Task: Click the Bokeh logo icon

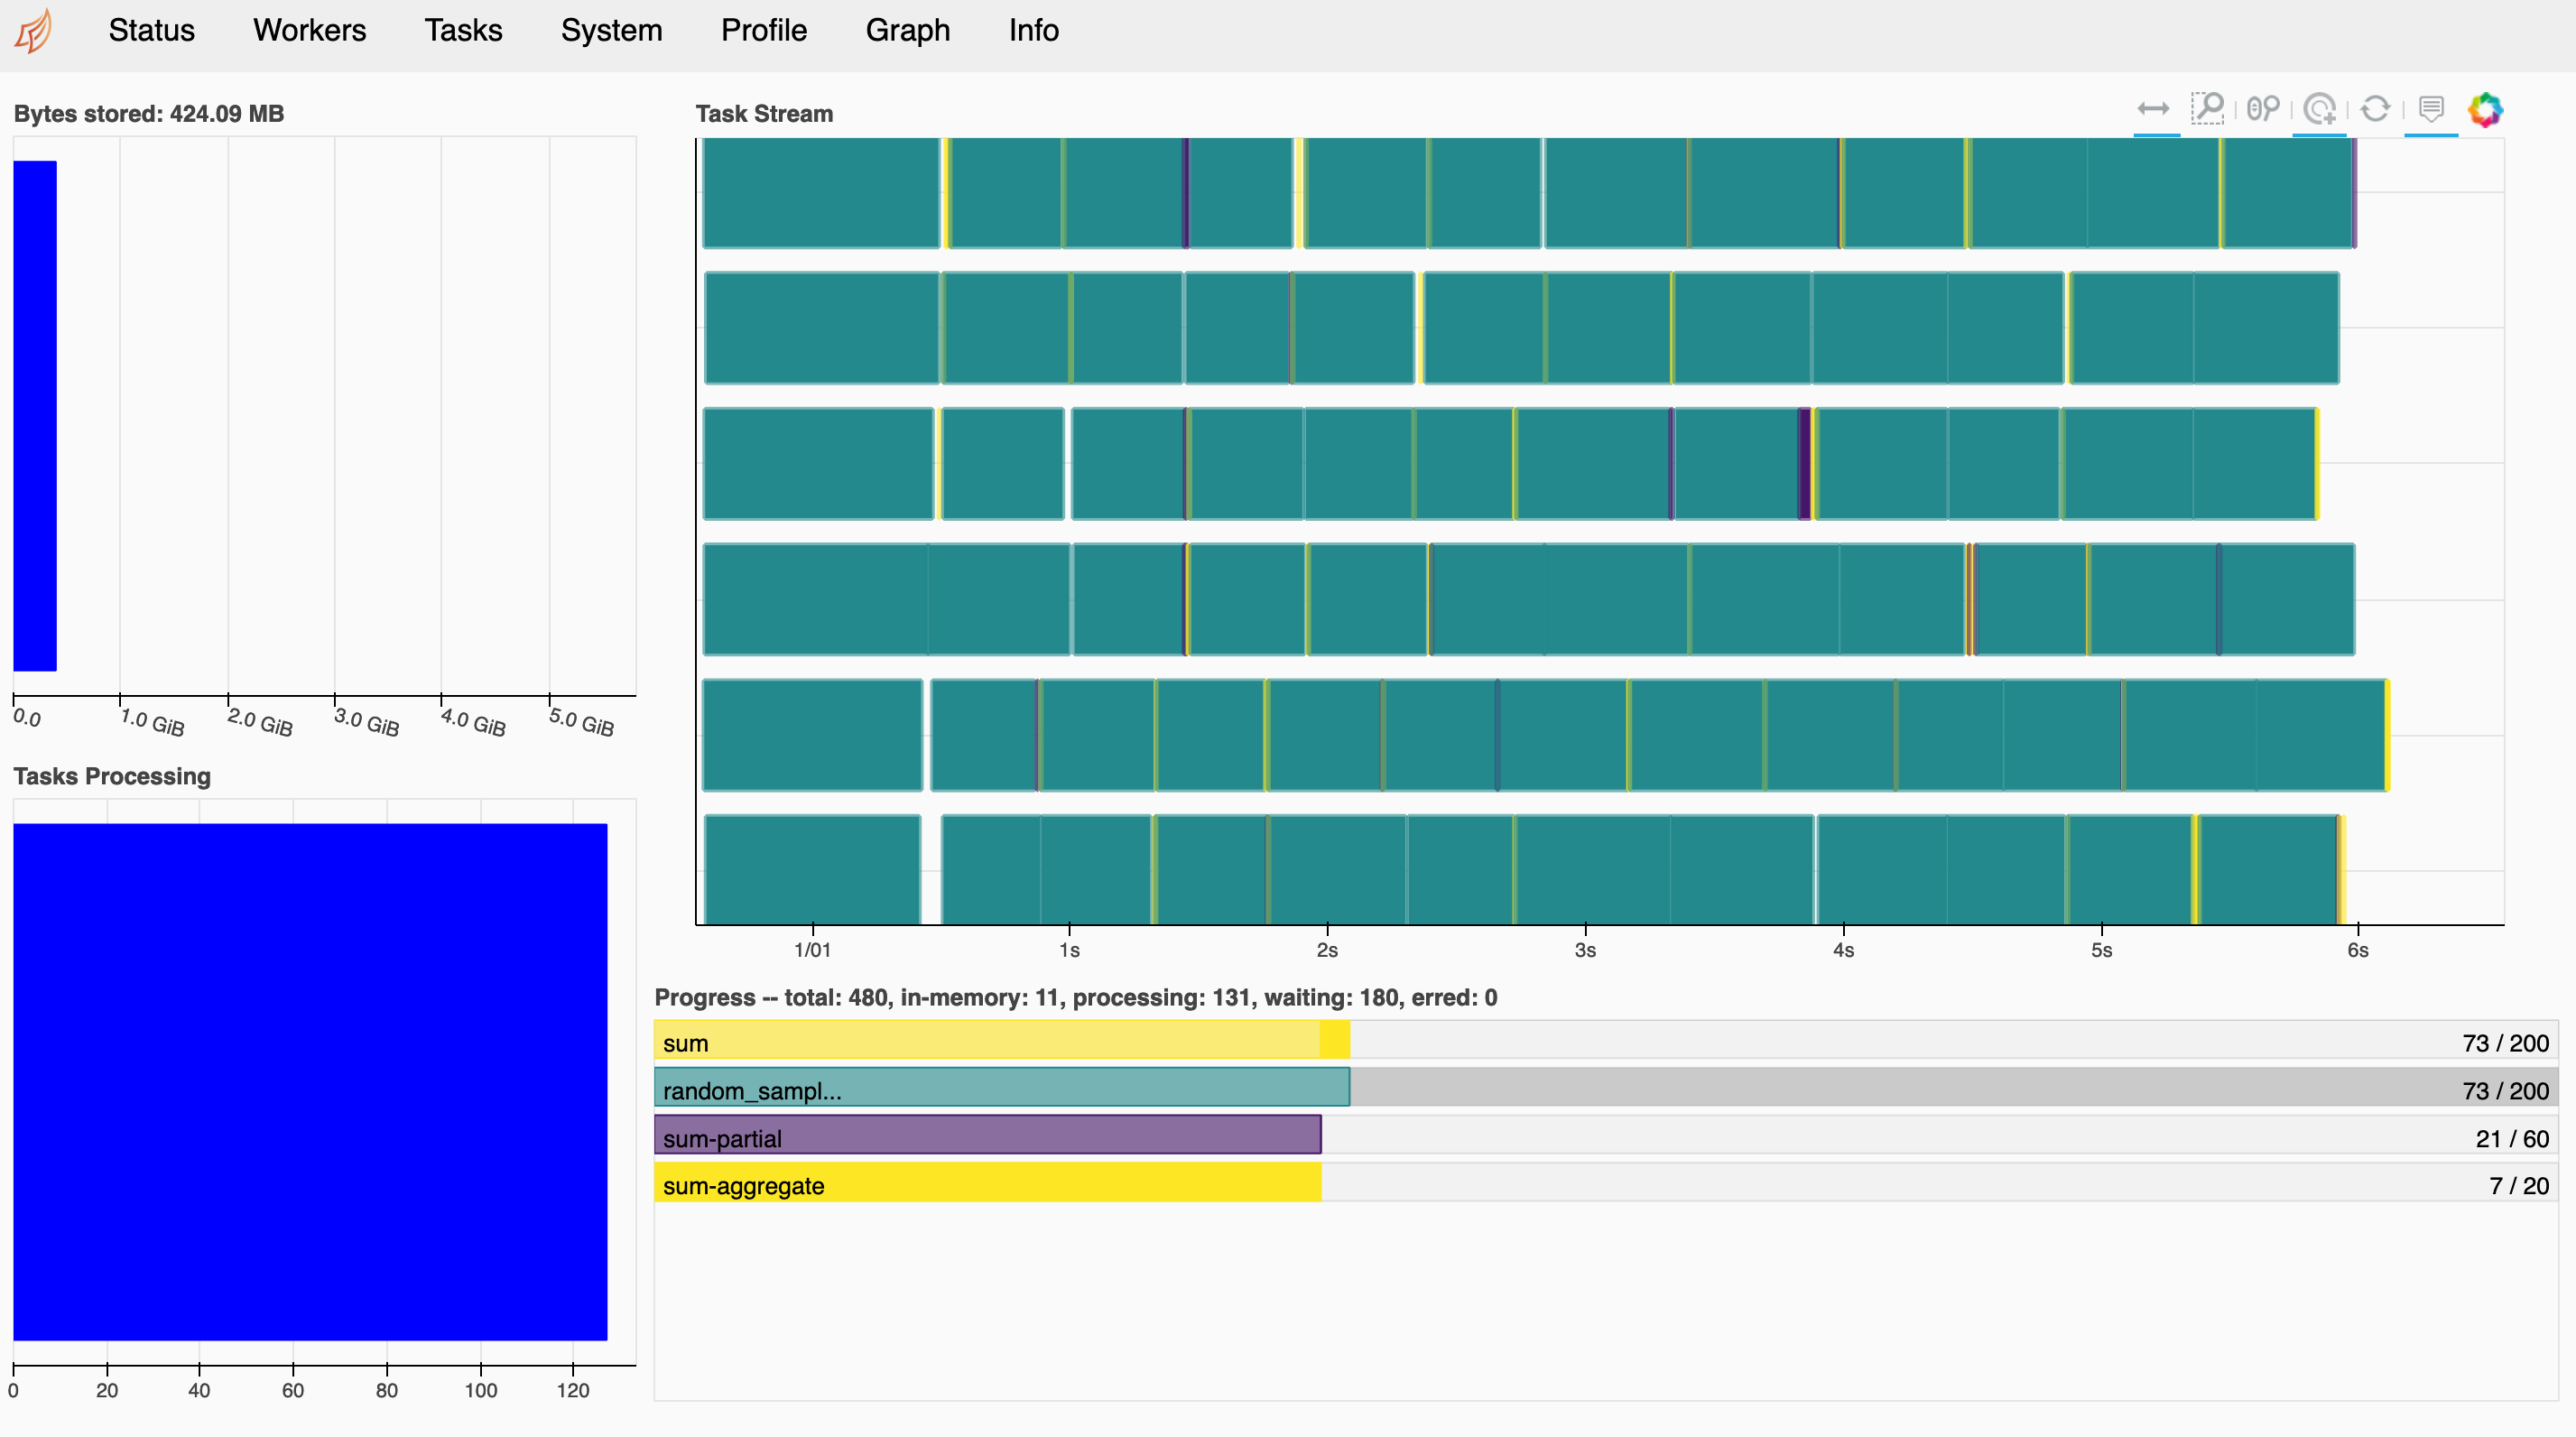Action: tap(2485, 109)
